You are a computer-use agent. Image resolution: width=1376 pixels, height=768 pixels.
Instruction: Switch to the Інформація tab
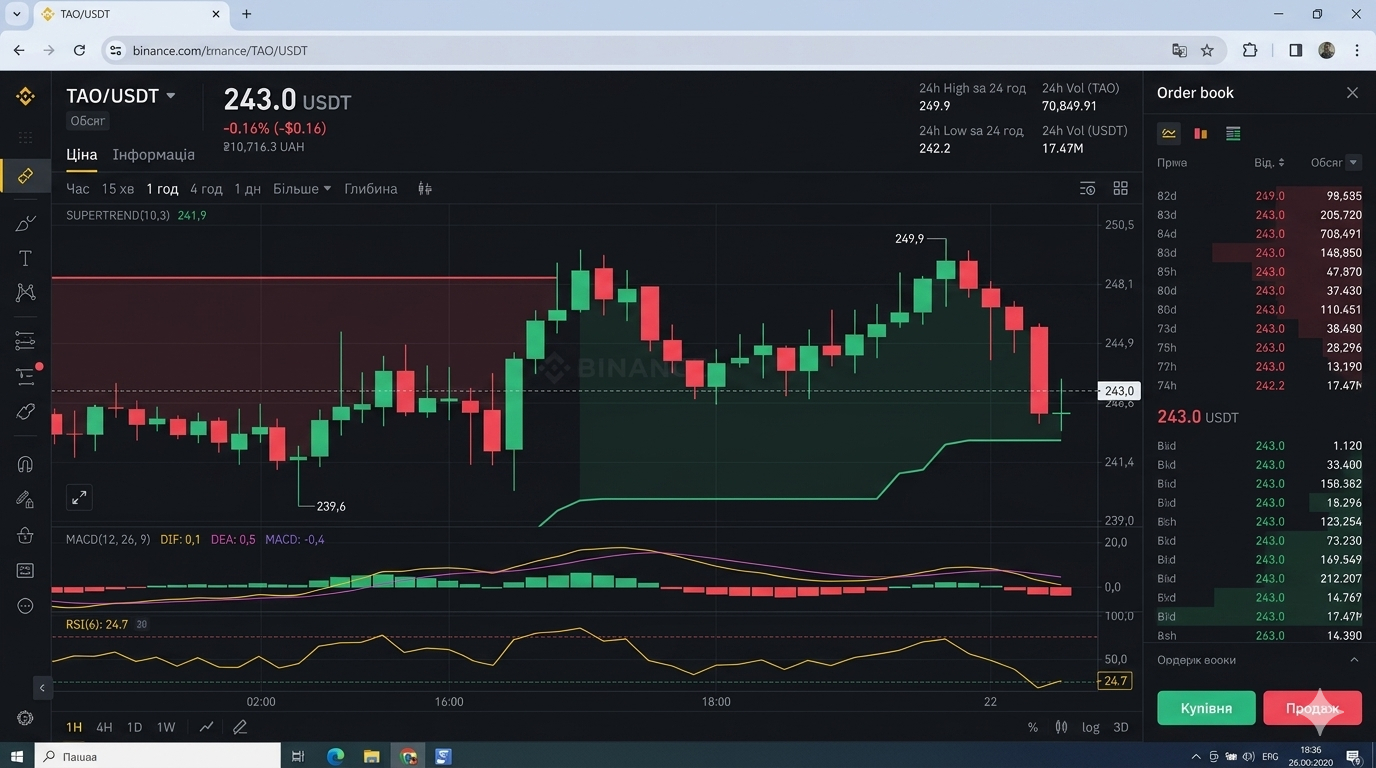coord(154,155)
